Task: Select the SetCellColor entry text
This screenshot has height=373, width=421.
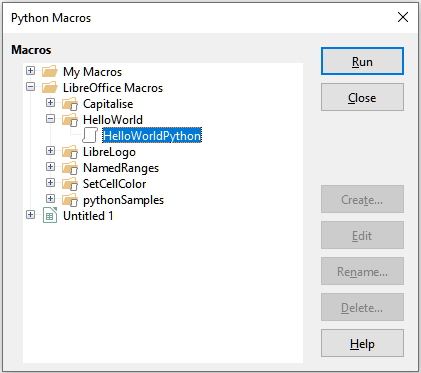Action: [114, 184]
